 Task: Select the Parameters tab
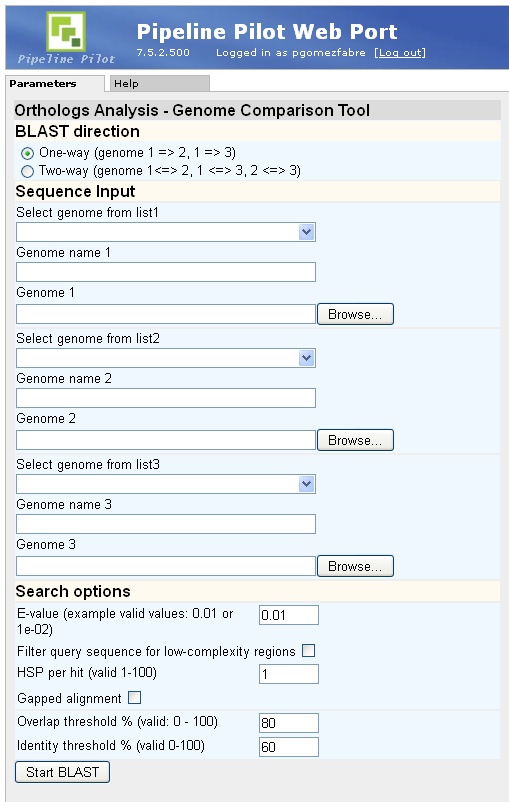54,83
